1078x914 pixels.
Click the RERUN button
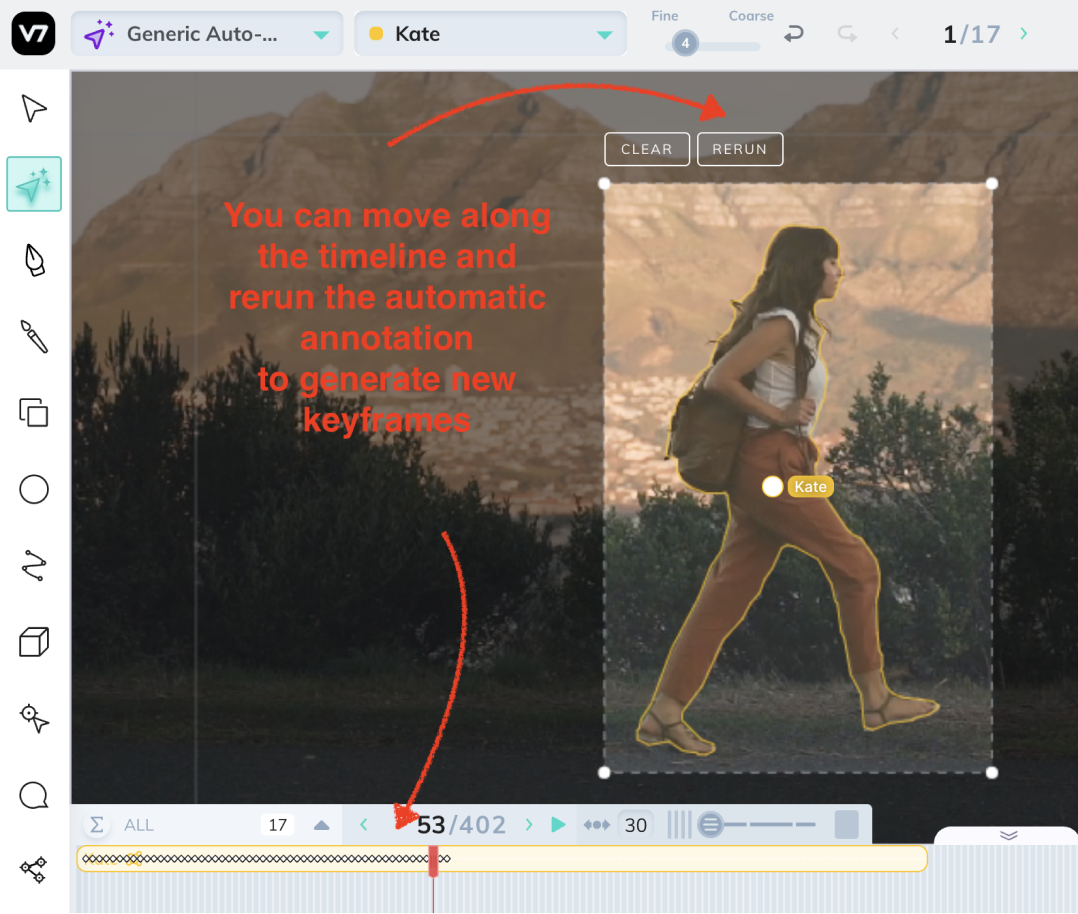point(740,148)
